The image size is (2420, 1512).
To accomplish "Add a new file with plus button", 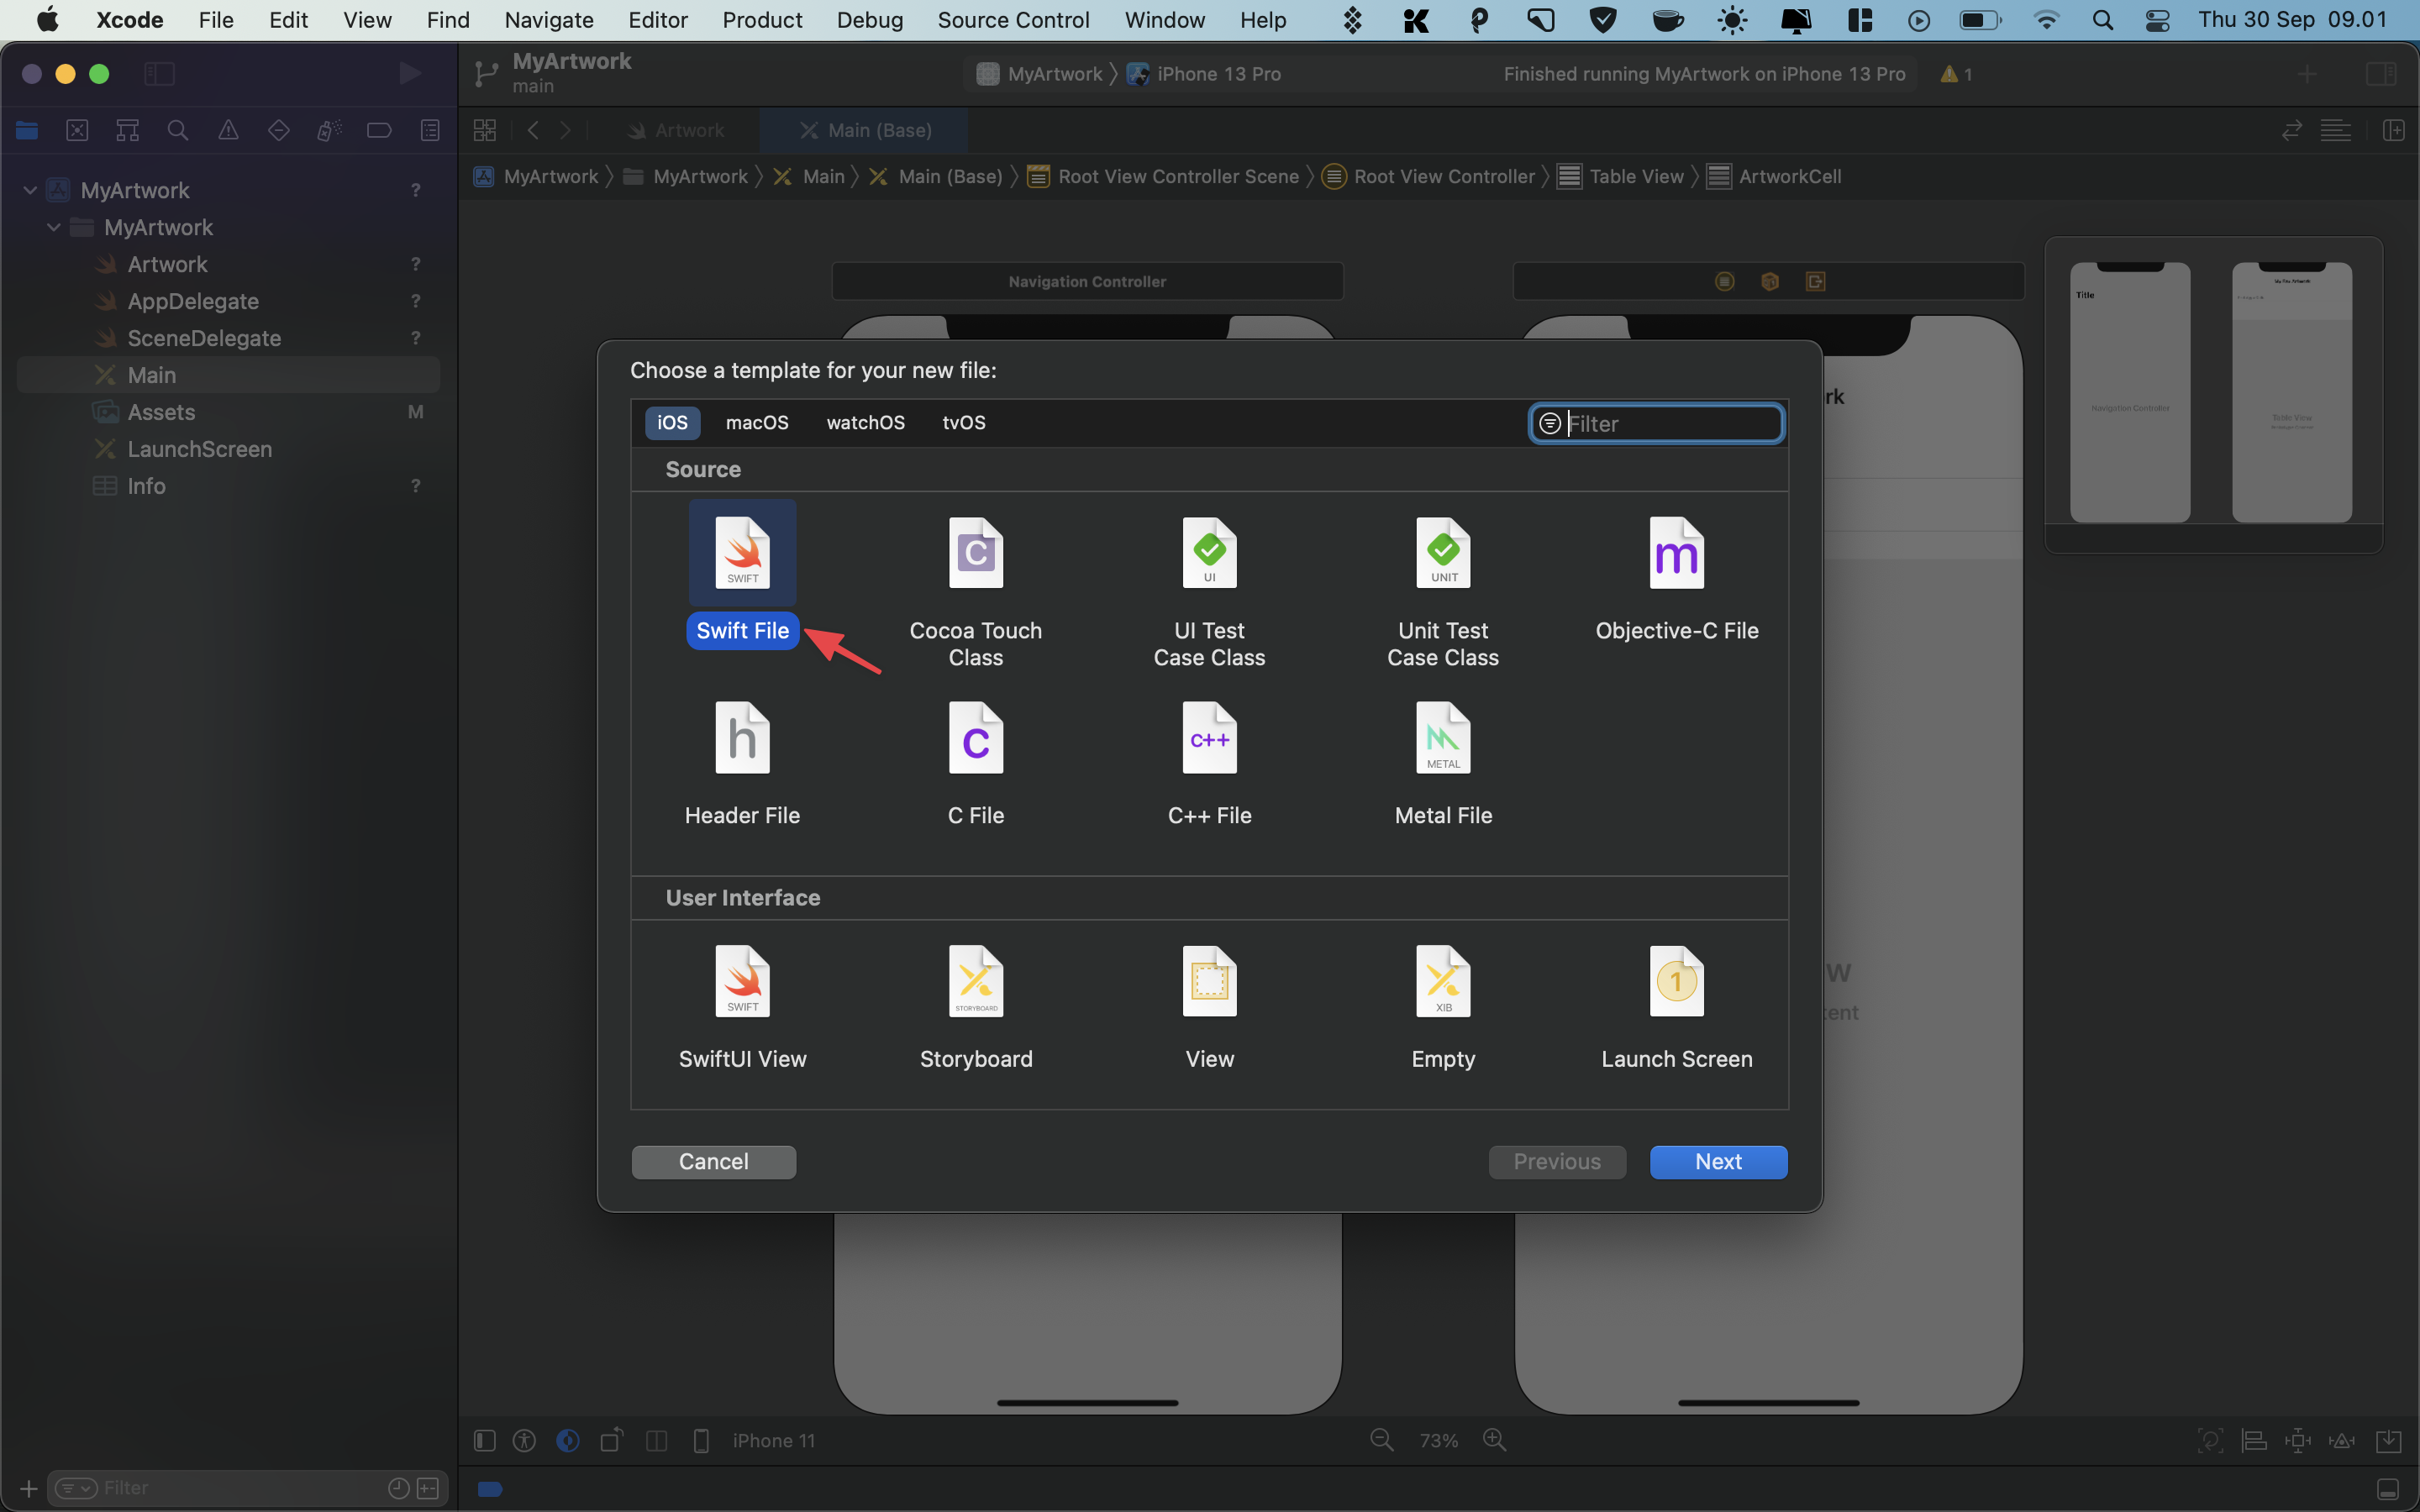I will (x=28, y=1488).
